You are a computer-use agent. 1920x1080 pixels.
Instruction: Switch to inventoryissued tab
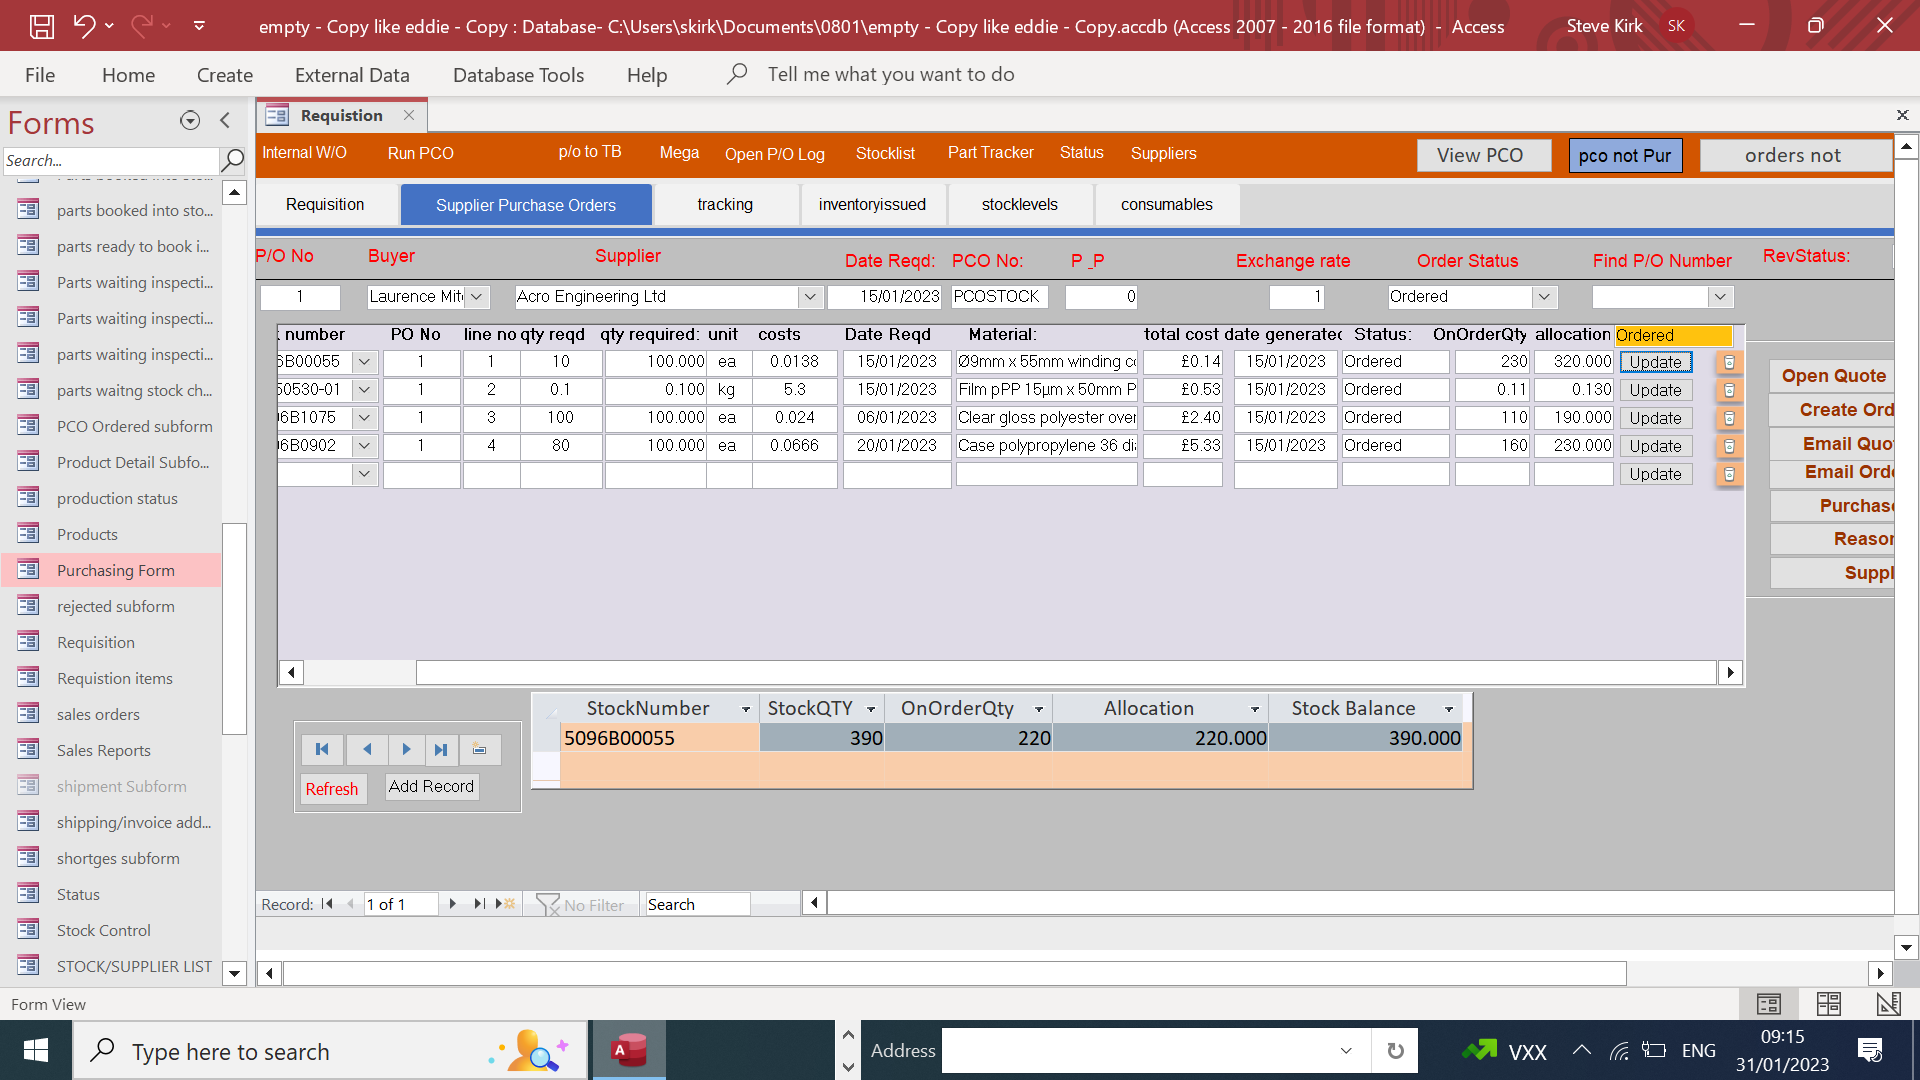pyautogui.click(x=872, y=204)
